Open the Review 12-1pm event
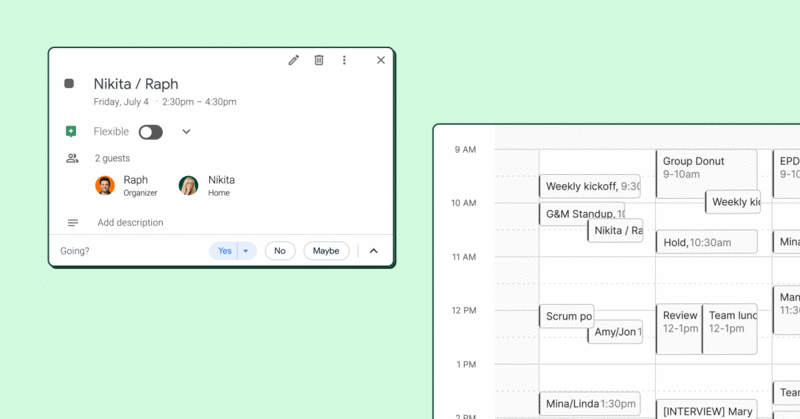Image resolution: width=800 pixels, height=419 pixels. (679, 329)
